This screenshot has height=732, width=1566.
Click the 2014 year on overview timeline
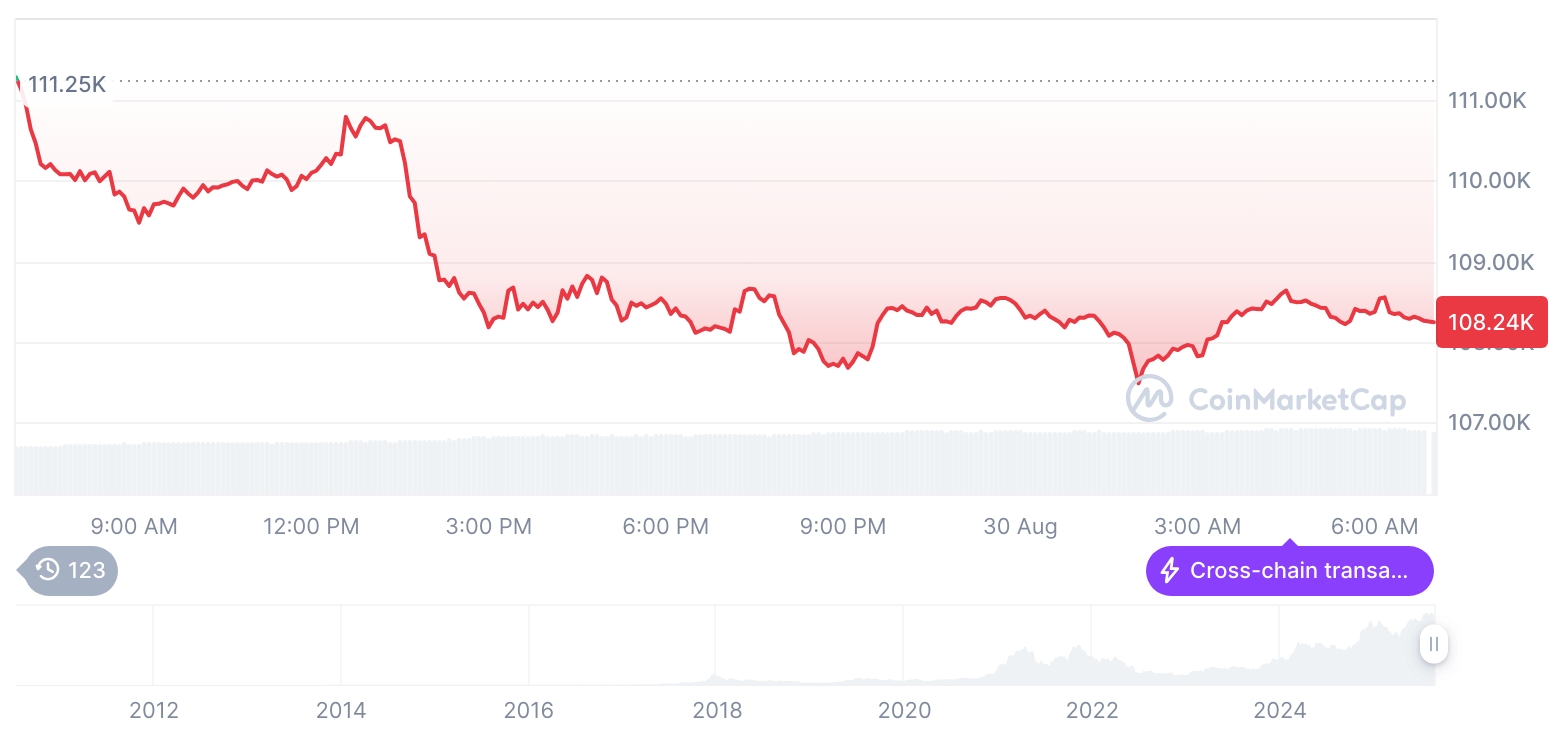341,711
